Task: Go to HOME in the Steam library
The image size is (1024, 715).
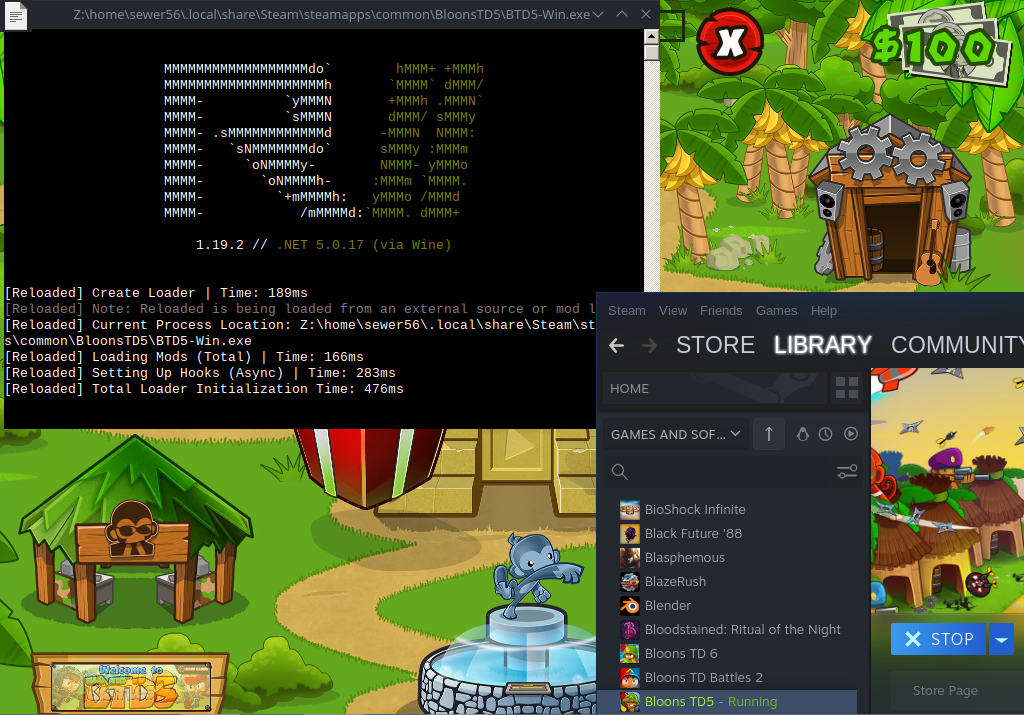Action: (x=715, y=389)
